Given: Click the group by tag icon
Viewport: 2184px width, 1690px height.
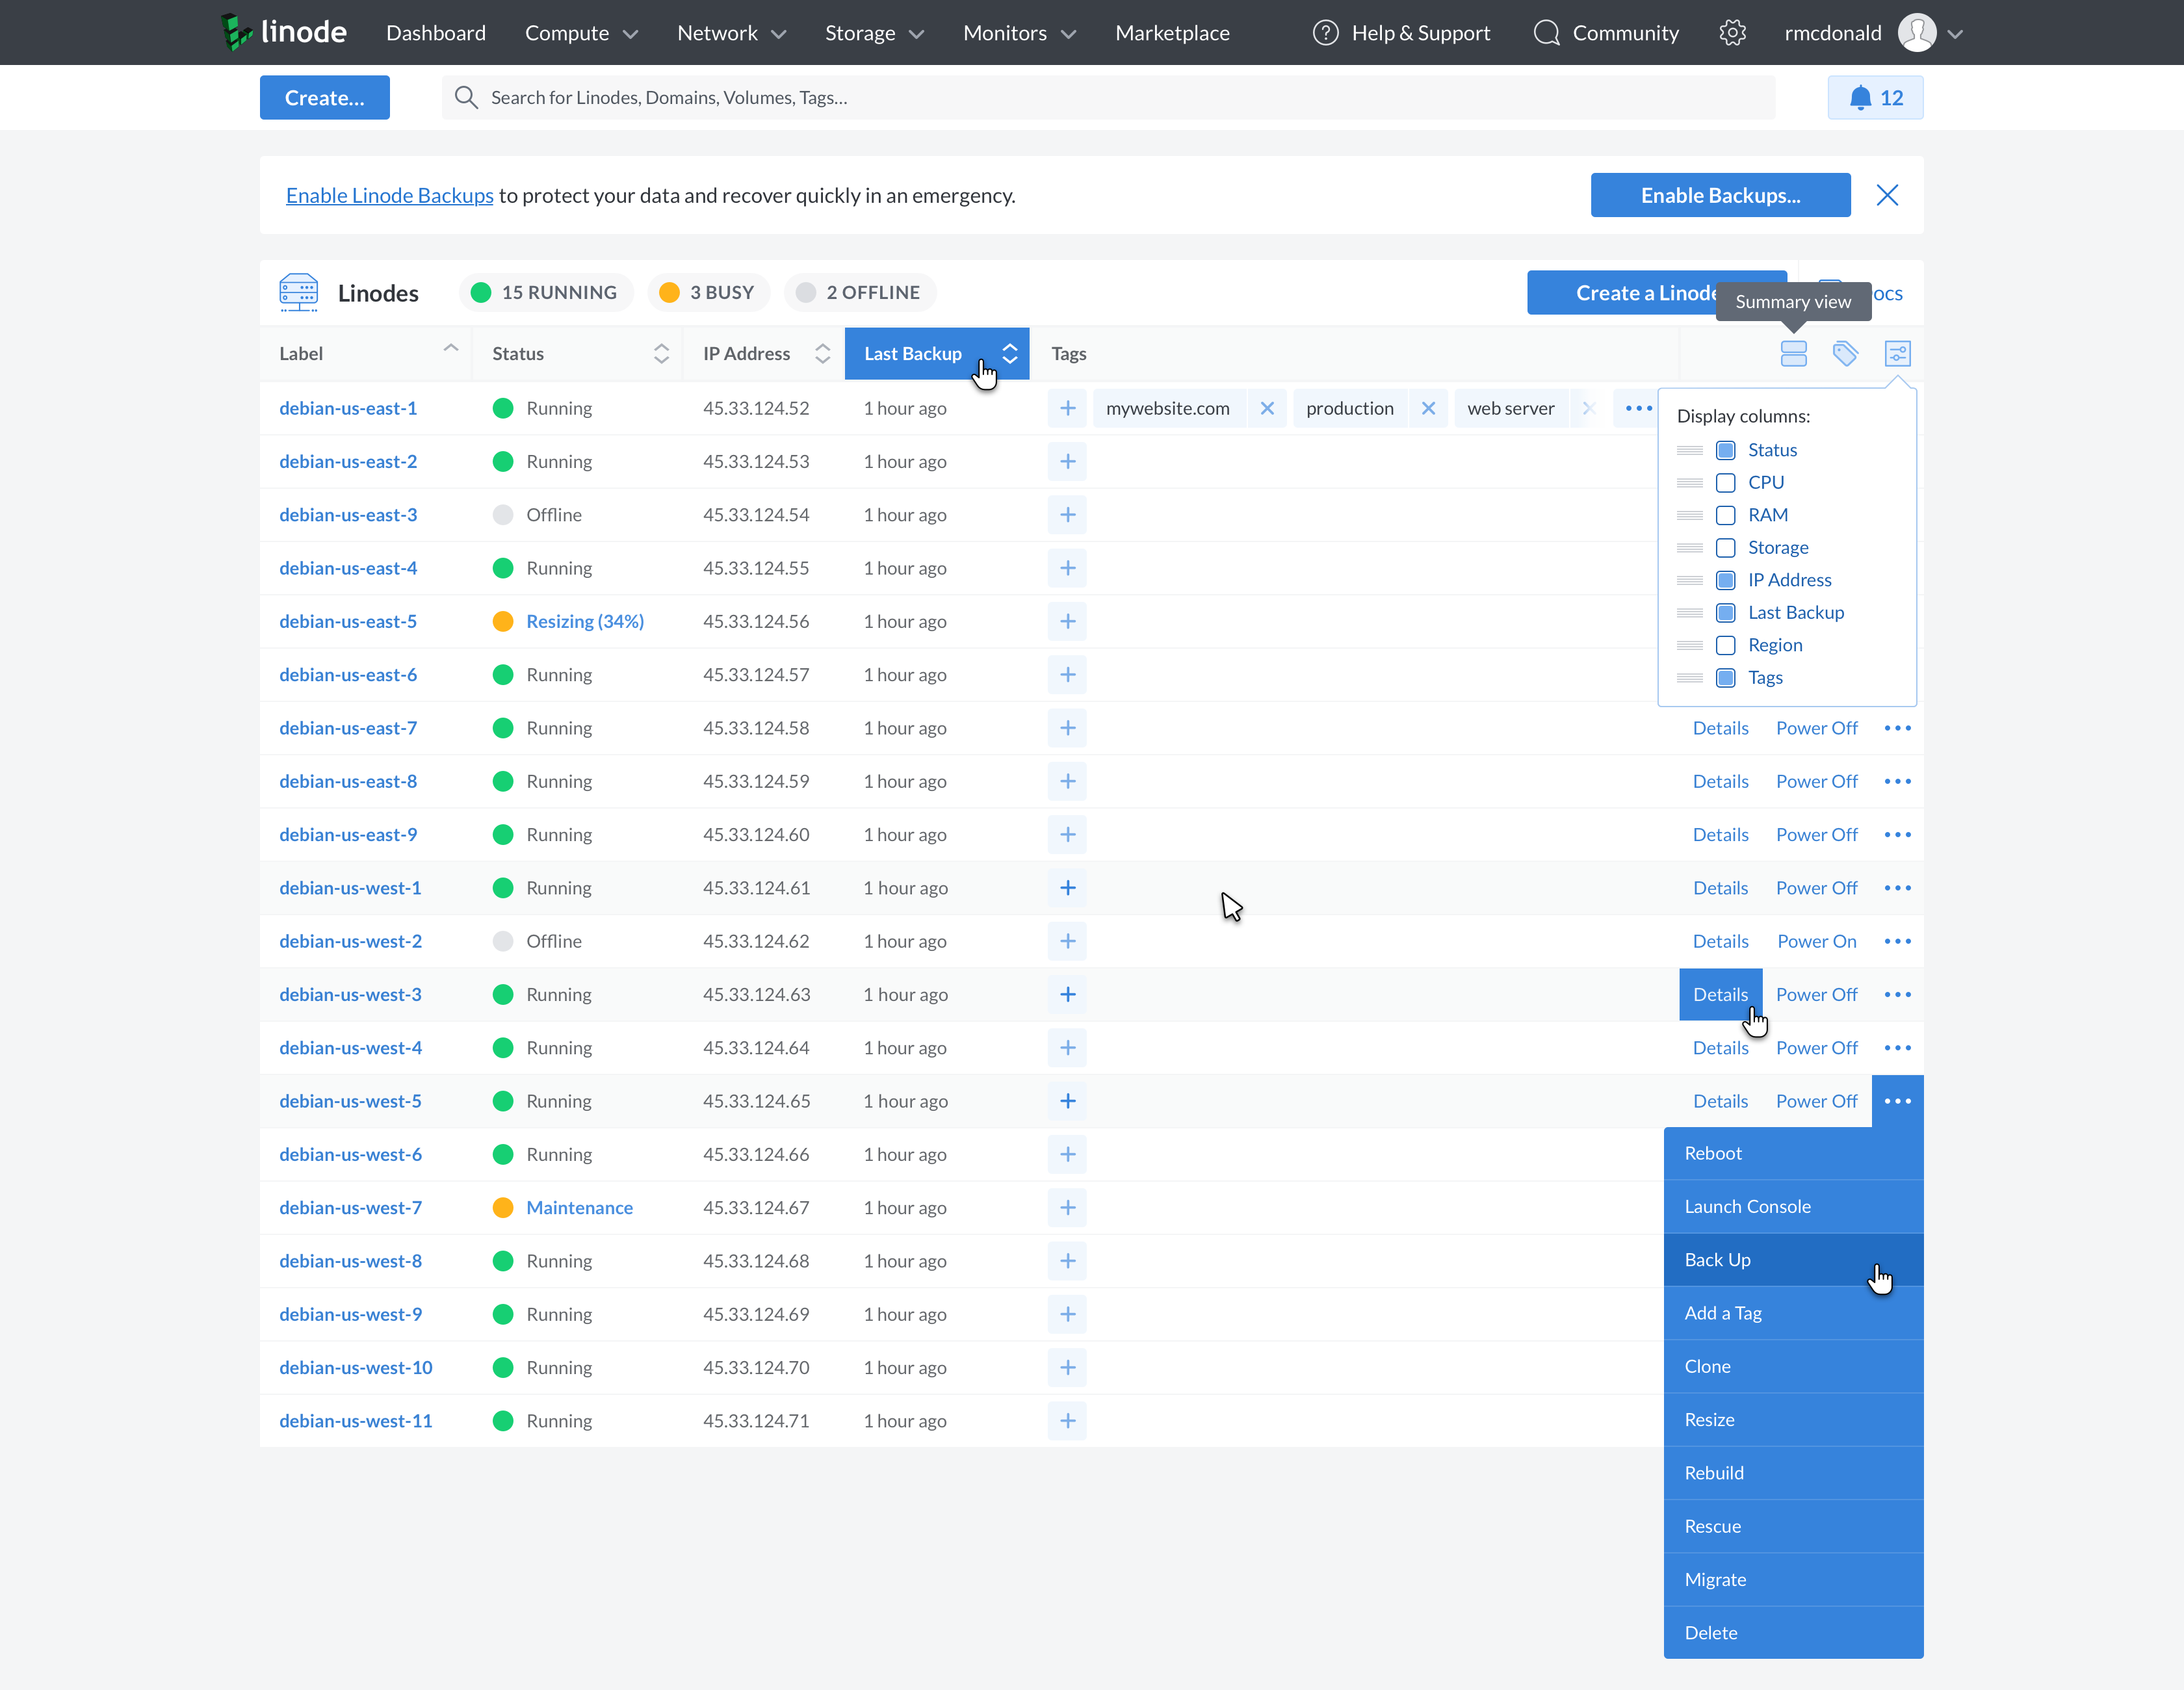Looking at the screenshot, I should pos(1845,353).
